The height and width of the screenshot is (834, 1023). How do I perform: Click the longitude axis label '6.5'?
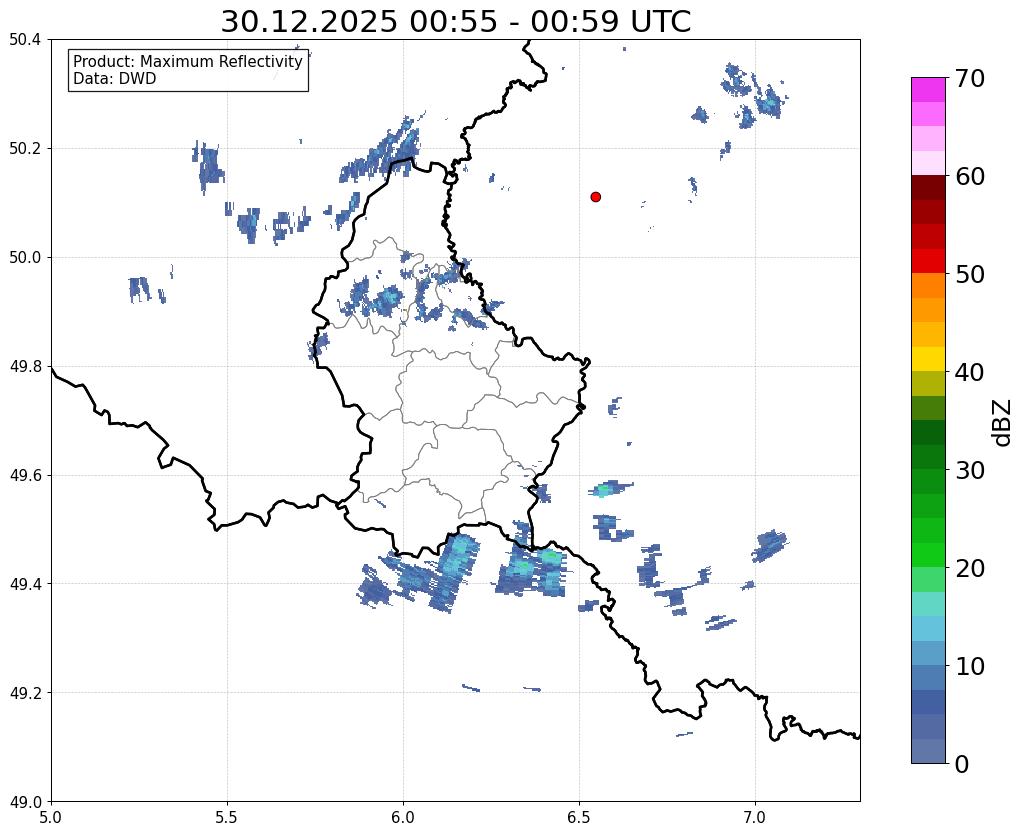point(579,818)
